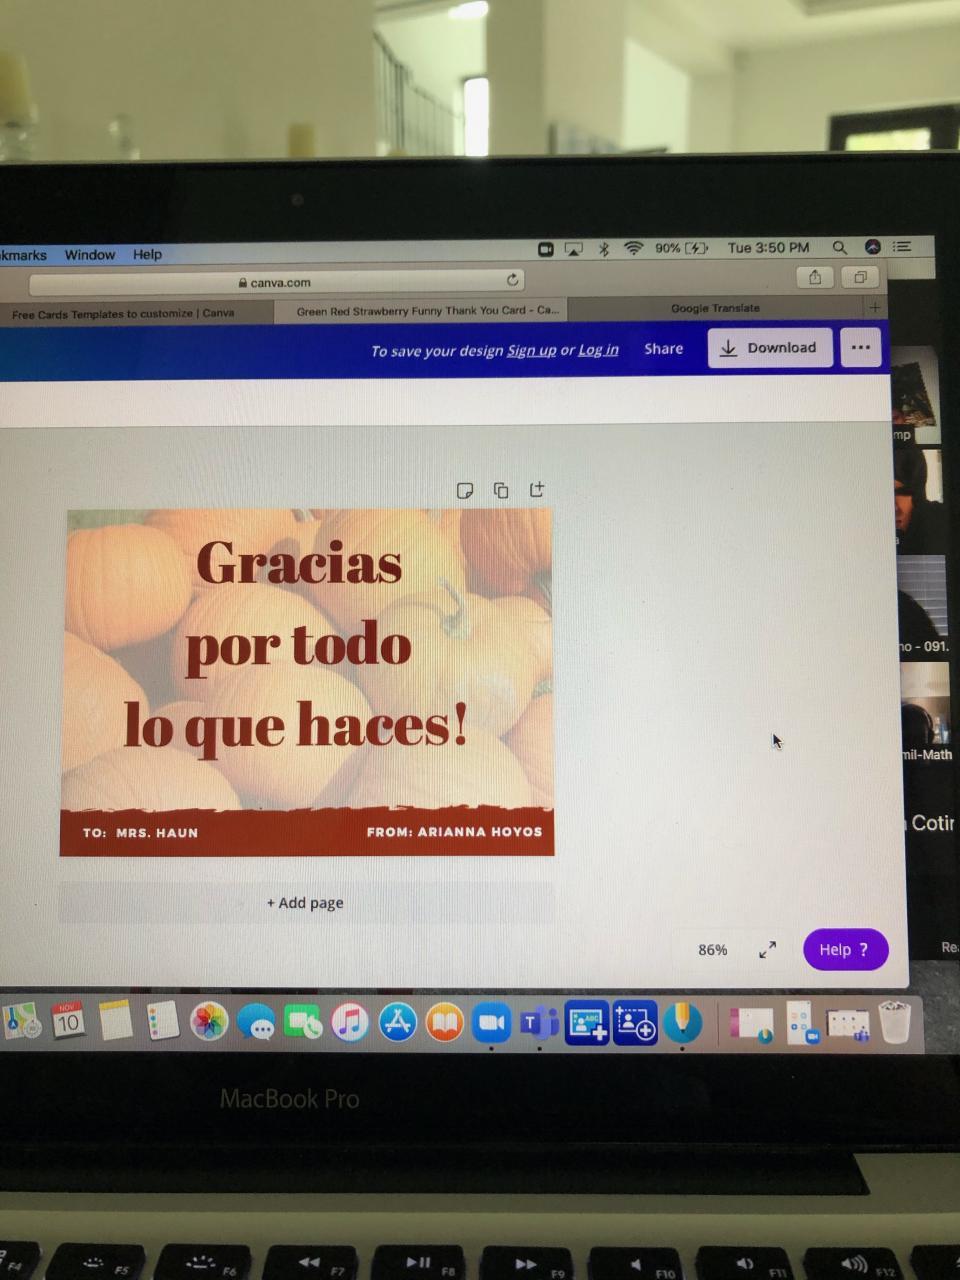Open the Share panel in Canva
The width and height of the screenshot is (960, 1280).
(663, 349)
